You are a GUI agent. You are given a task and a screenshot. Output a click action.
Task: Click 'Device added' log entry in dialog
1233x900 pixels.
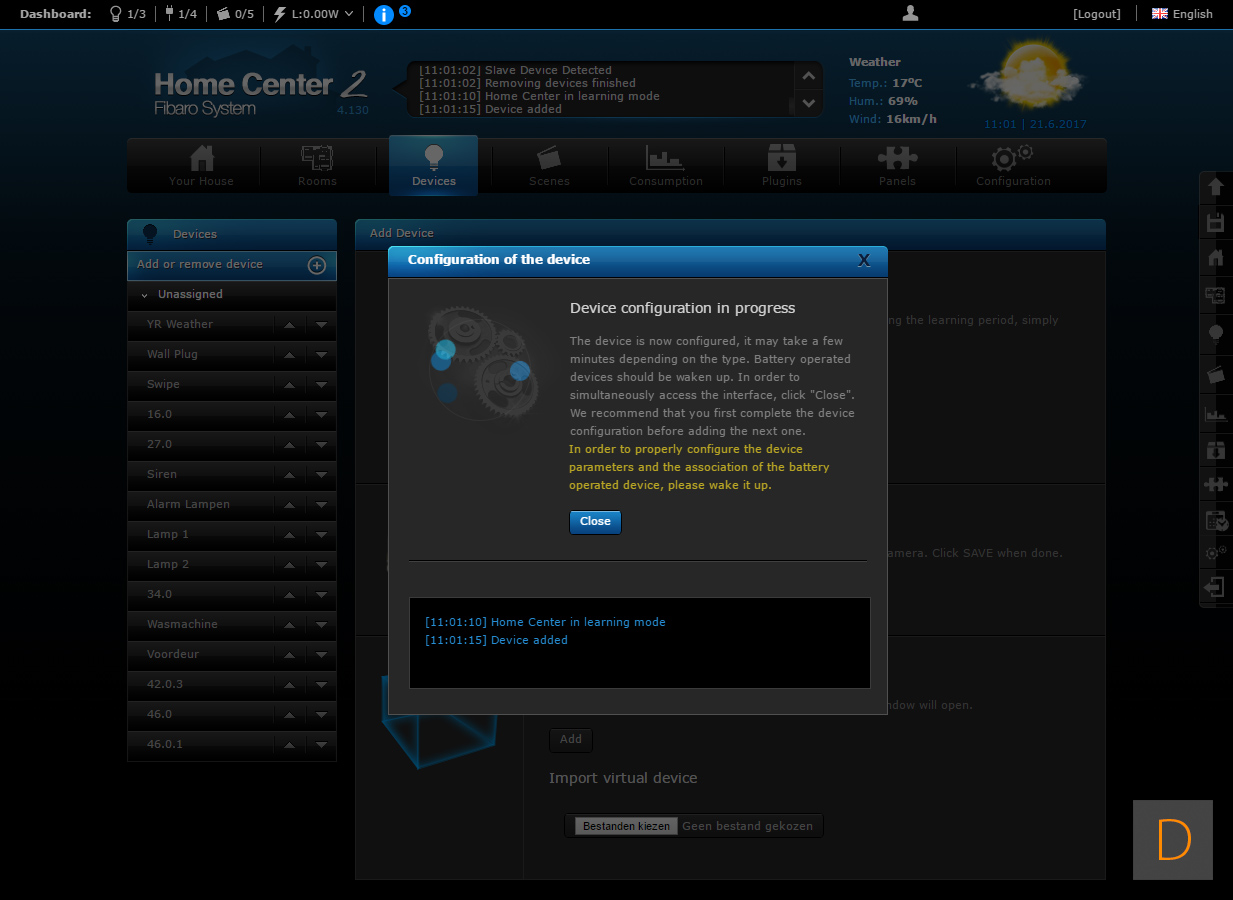click(496, 640)
